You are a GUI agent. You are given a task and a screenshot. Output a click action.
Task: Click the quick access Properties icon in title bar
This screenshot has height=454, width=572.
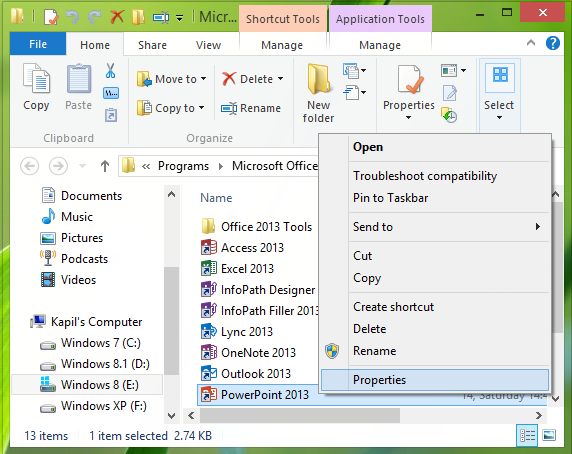51,17
